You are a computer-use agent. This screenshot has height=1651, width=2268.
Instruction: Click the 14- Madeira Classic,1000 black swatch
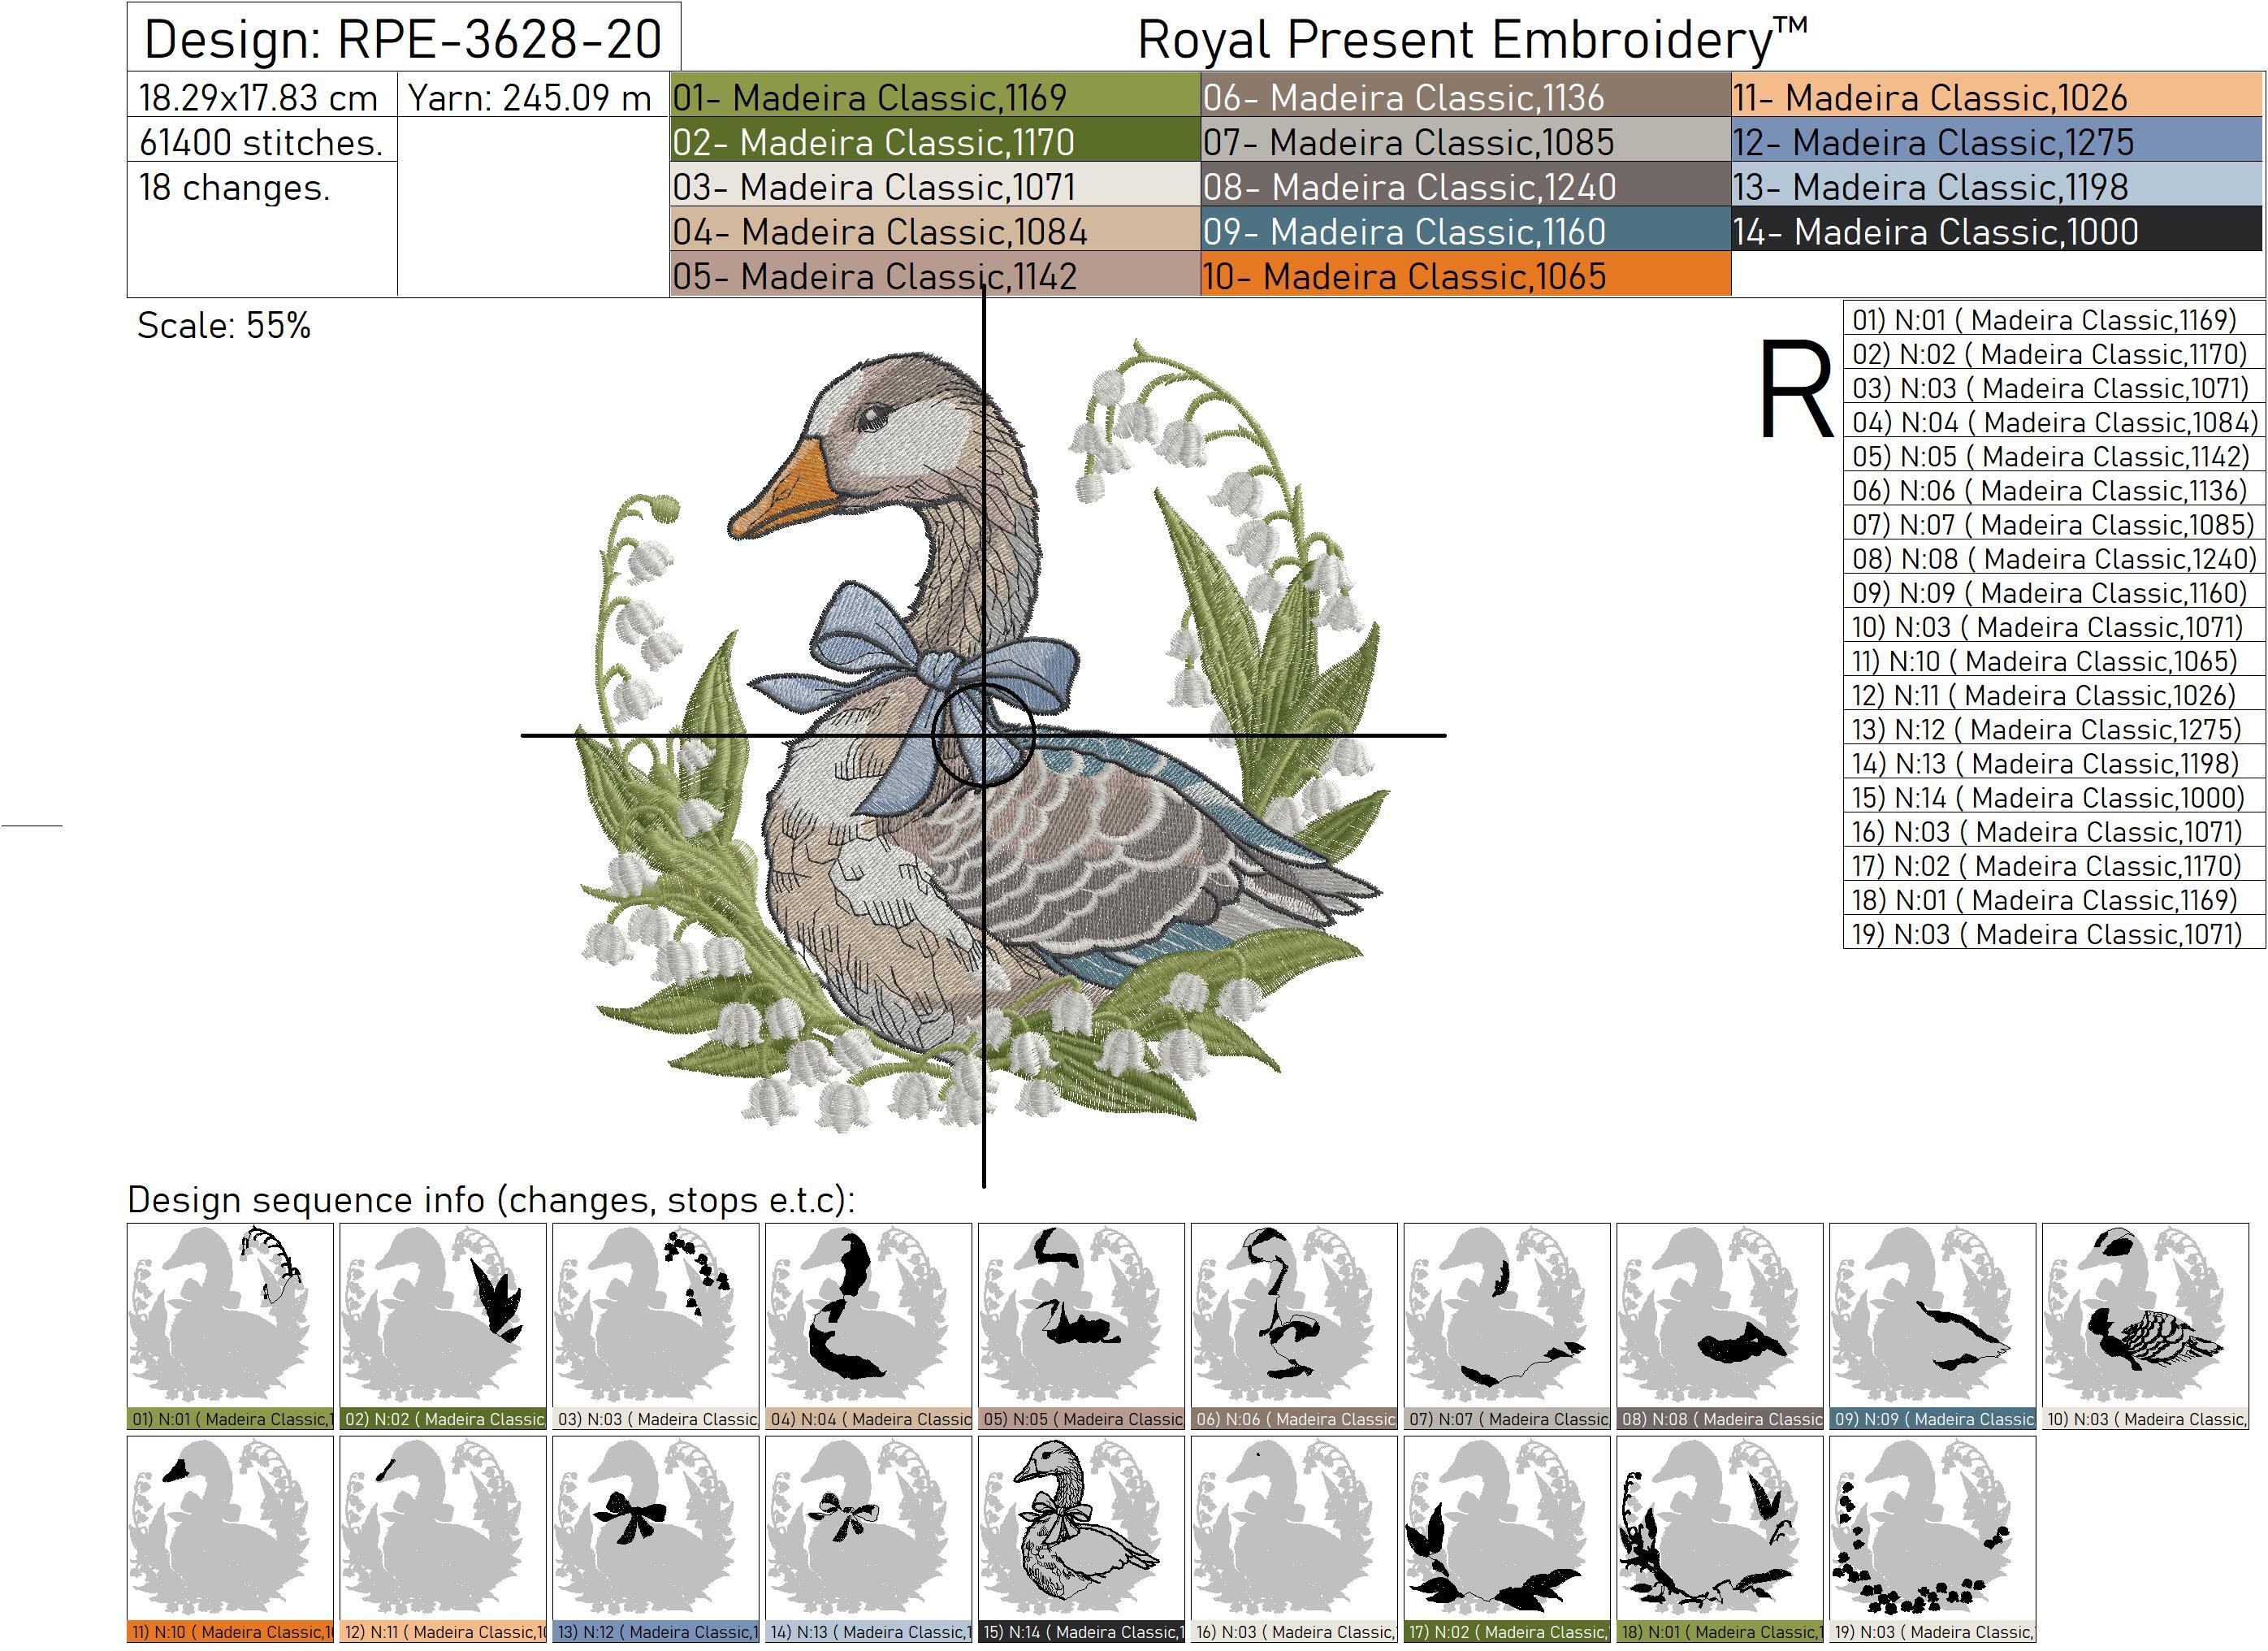point(1997,230)
